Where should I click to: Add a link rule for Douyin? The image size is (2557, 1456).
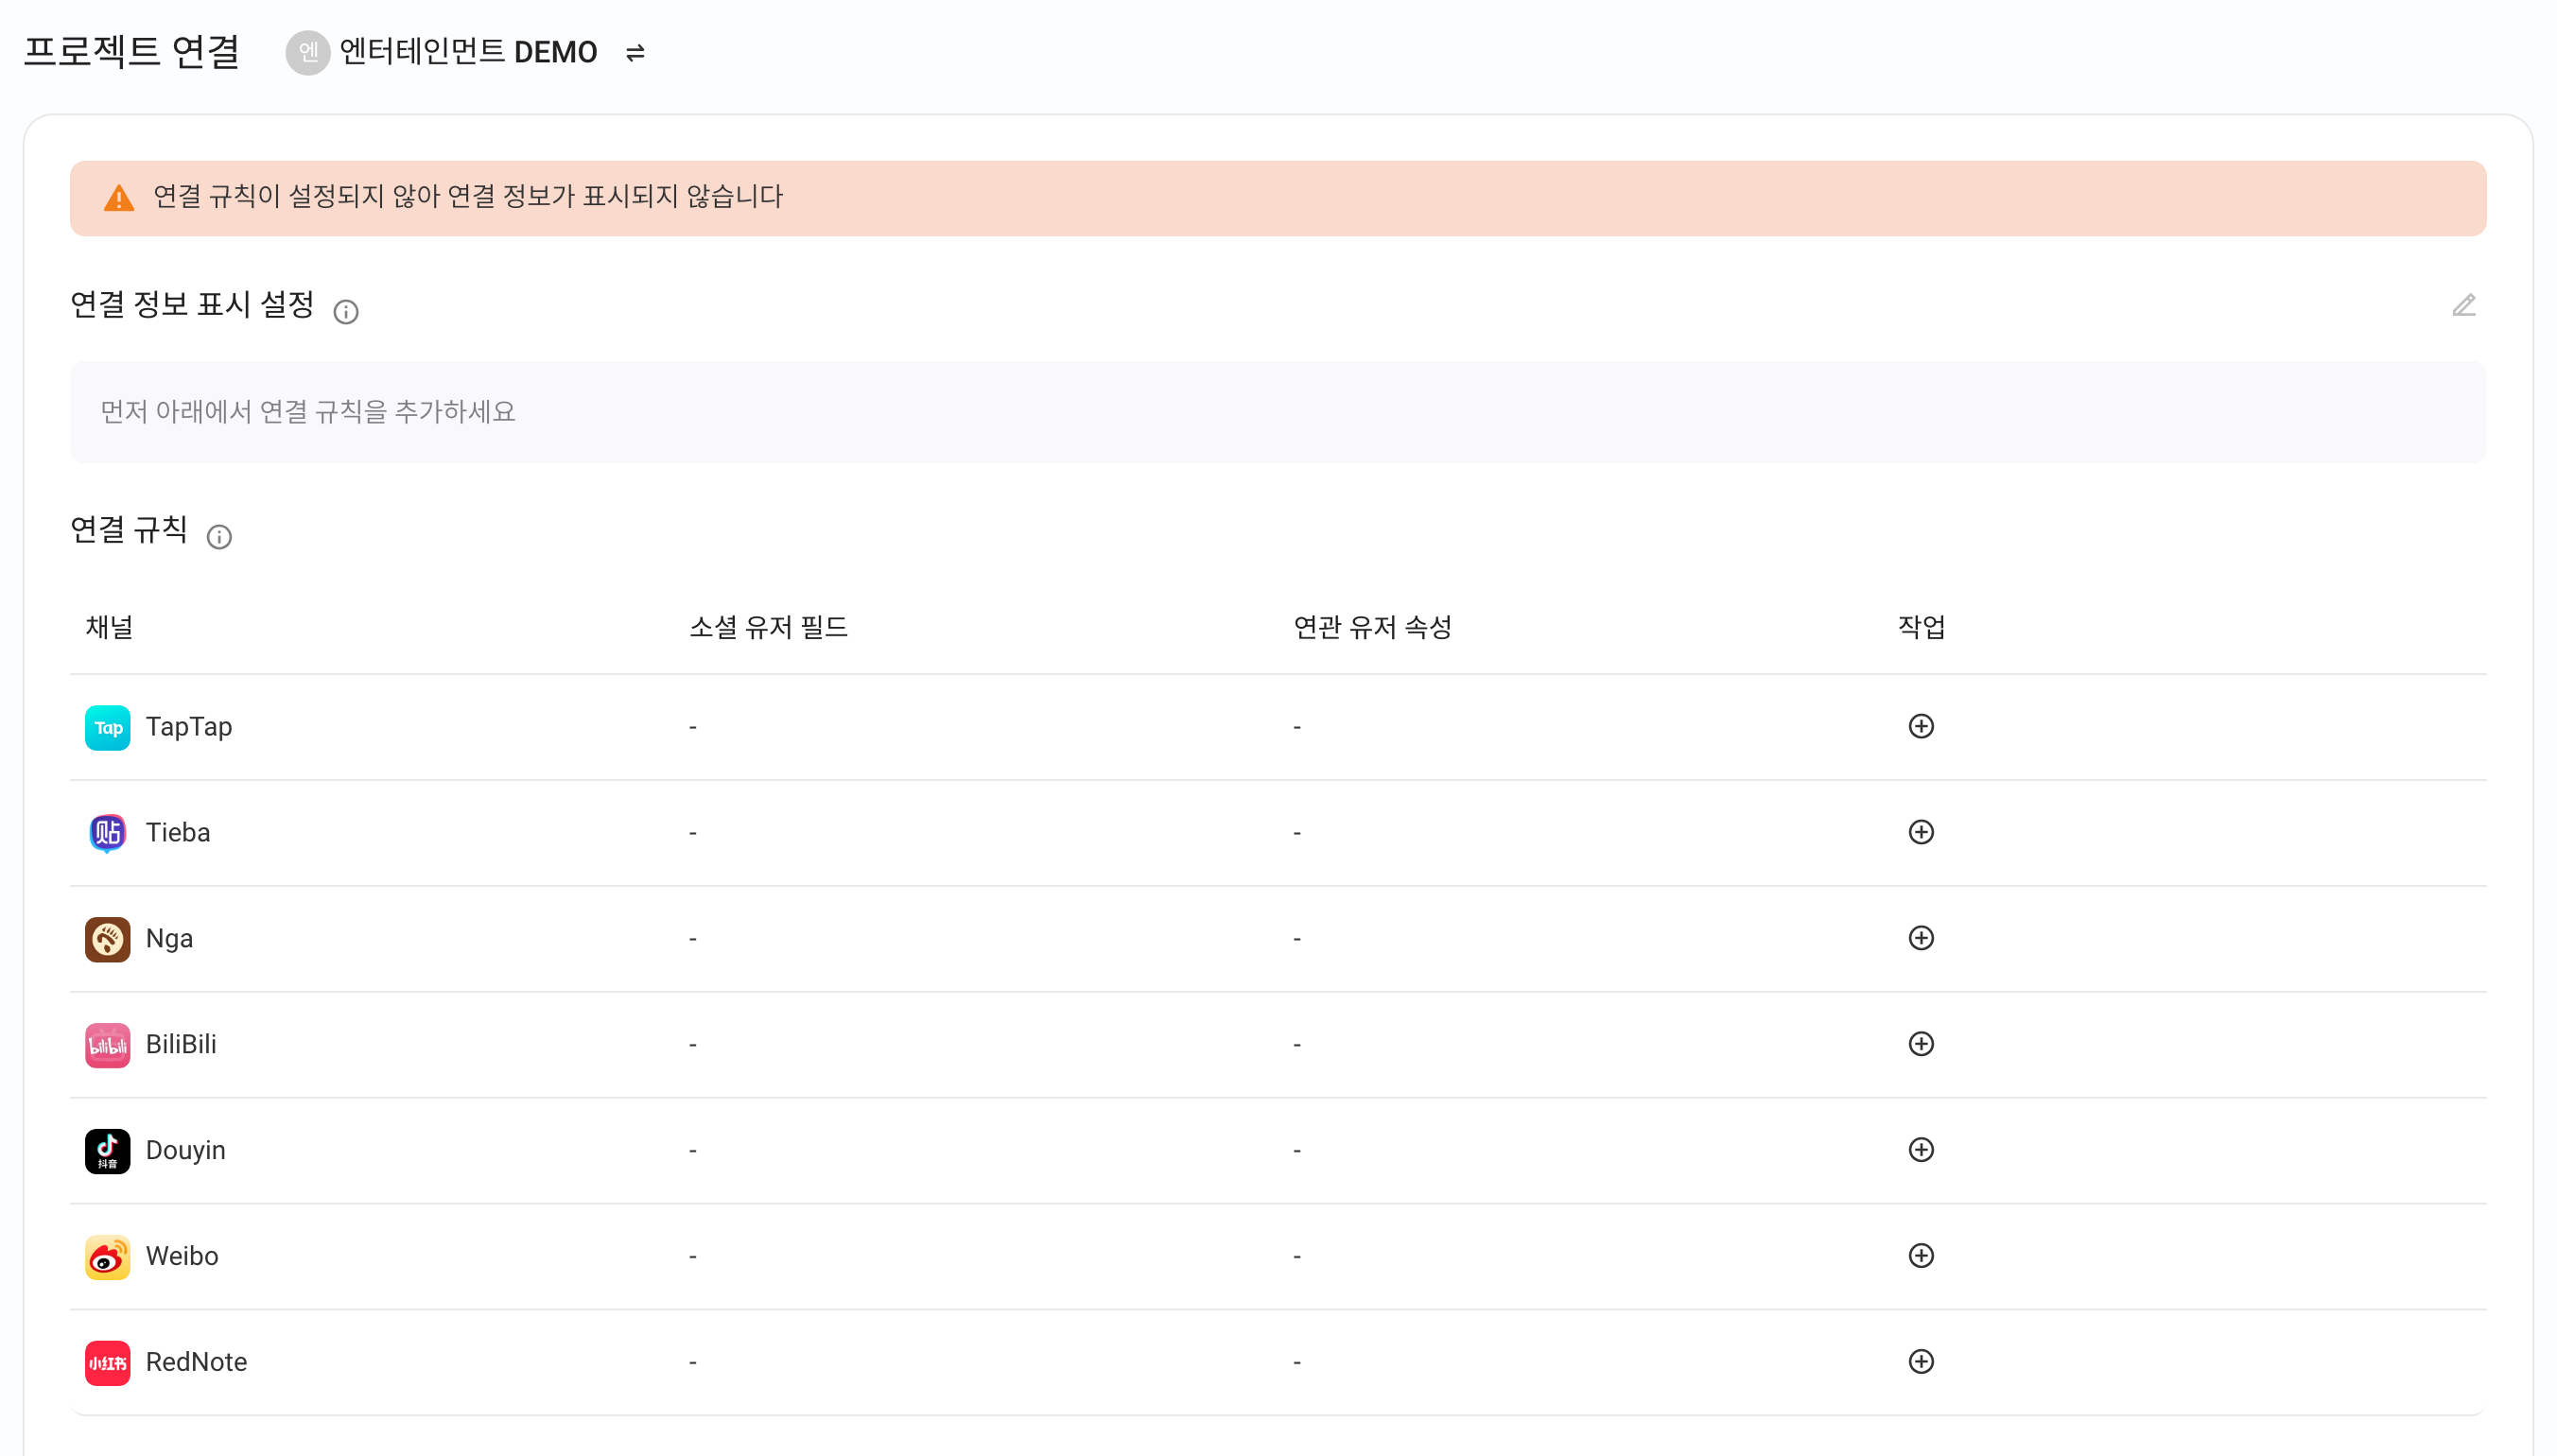pos(1920,1150)
